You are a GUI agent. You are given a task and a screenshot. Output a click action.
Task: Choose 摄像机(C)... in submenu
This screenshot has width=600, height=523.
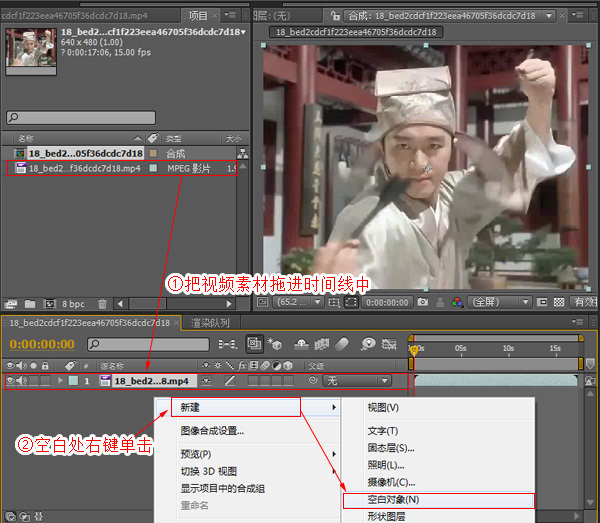pyautogui.click(x=391, y=483)
